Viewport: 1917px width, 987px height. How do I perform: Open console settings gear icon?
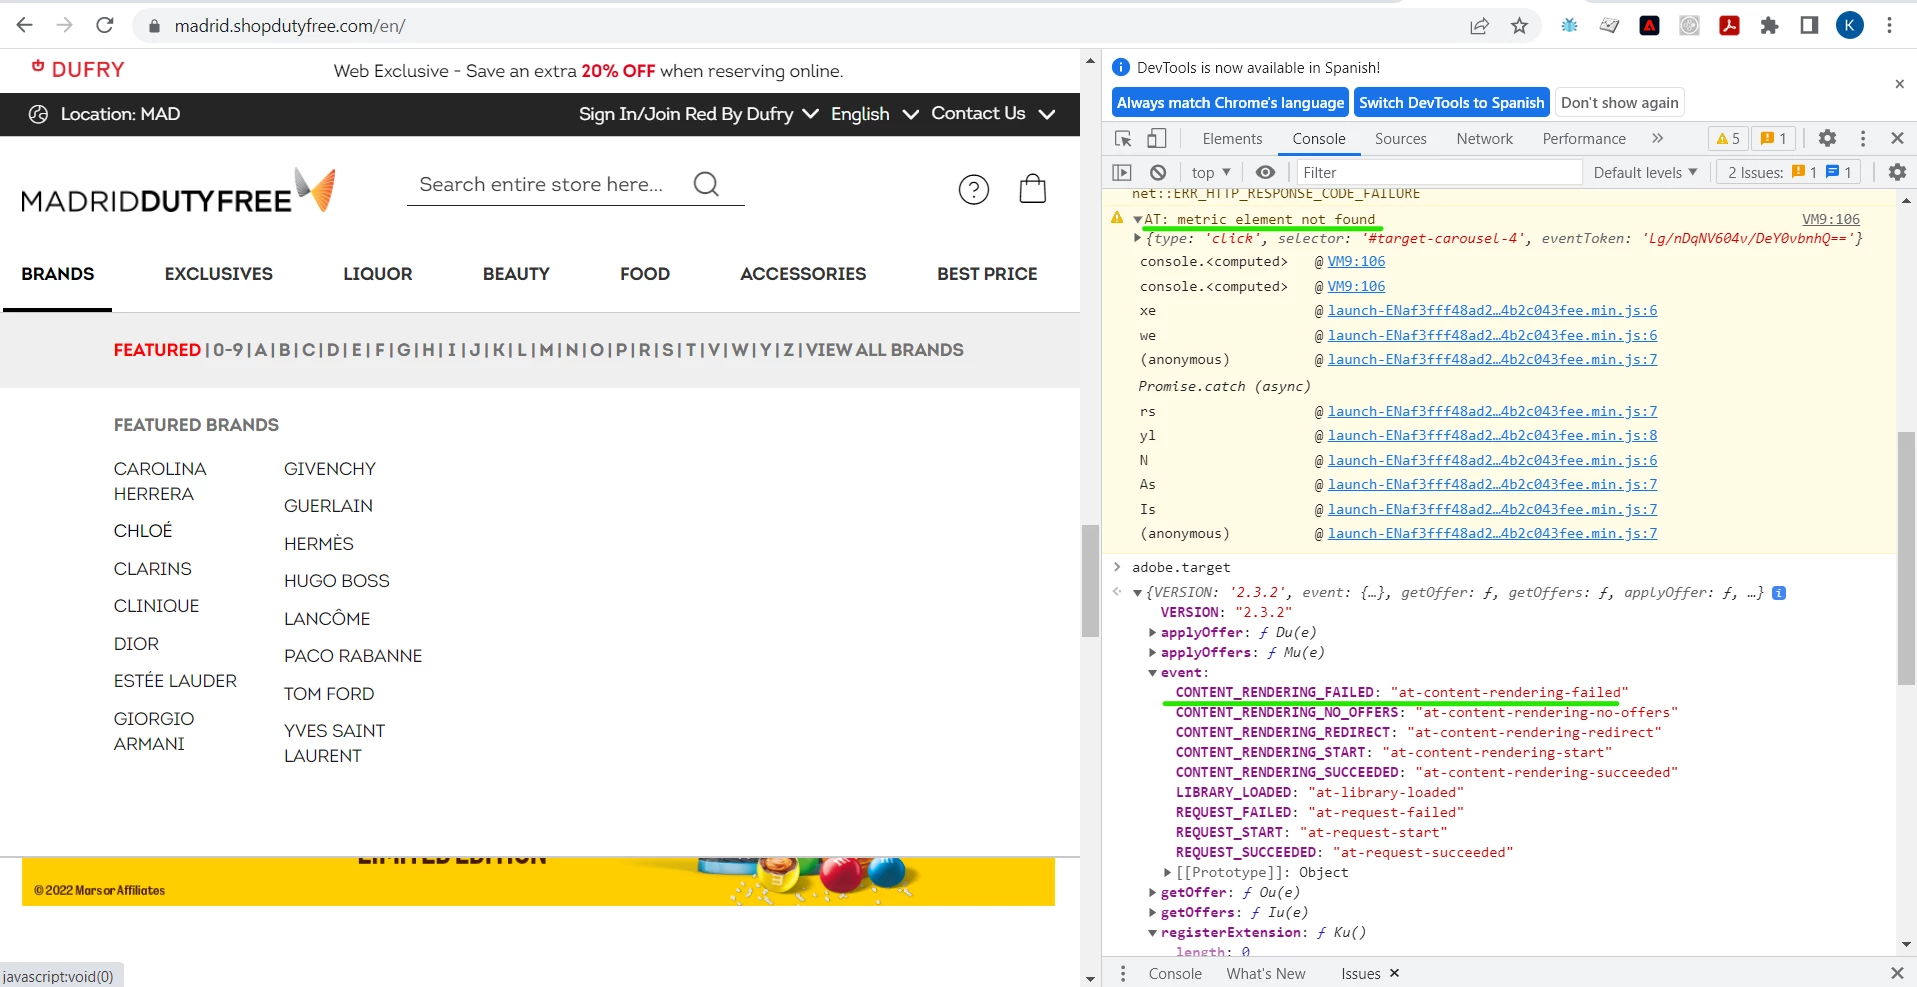[x=1897, y=172]
